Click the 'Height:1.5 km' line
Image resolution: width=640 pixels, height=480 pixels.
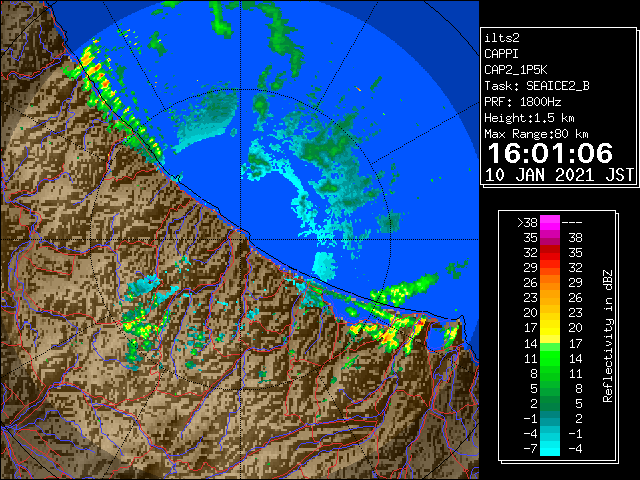[529, 118]
